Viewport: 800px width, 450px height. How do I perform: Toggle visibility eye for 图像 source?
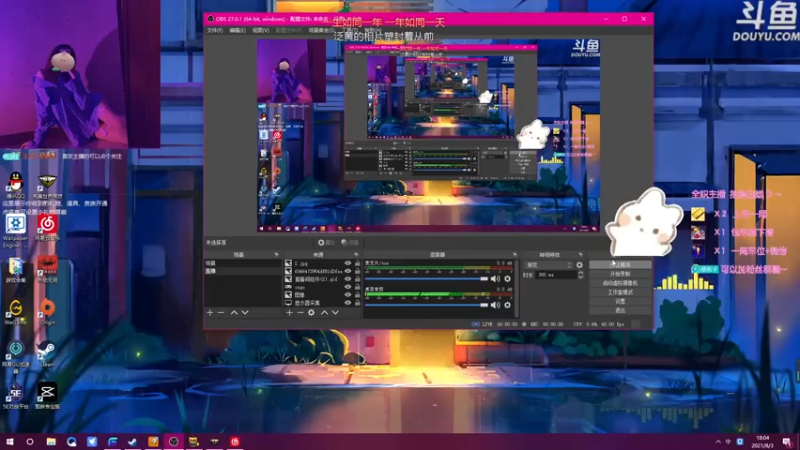[348, 295]
